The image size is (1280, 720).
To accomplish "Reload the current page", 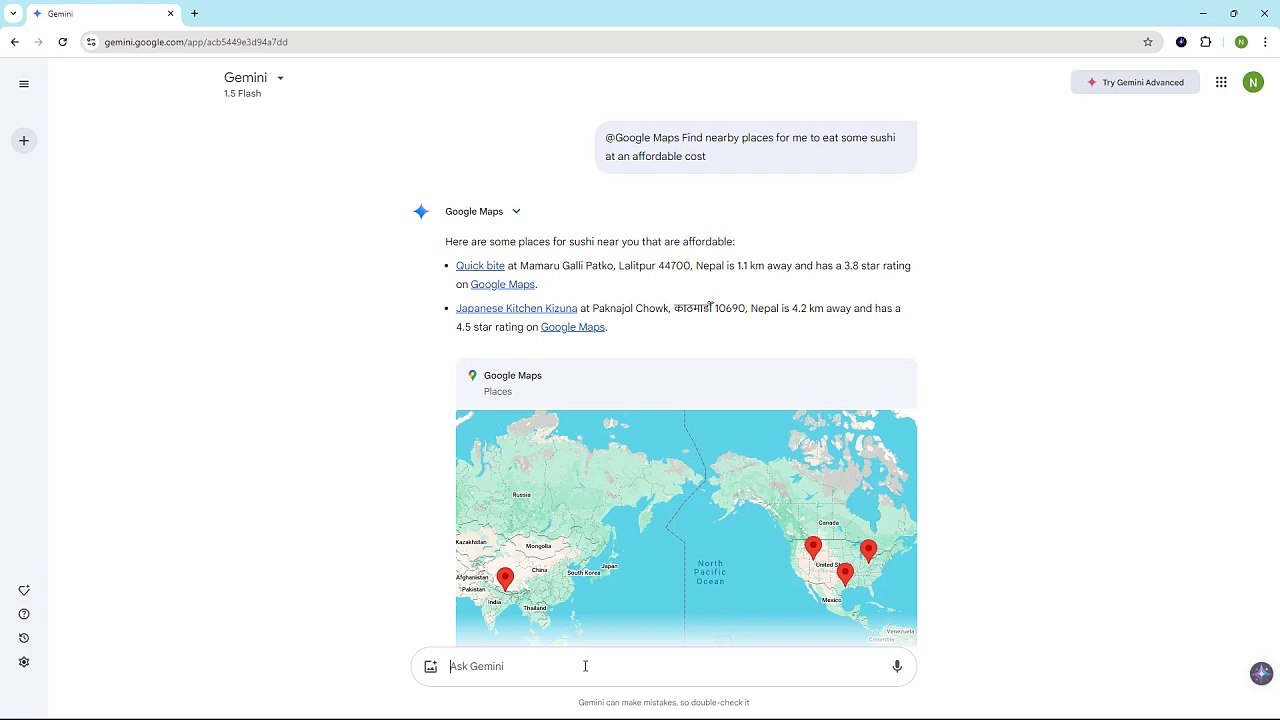I will pos(62,42).
